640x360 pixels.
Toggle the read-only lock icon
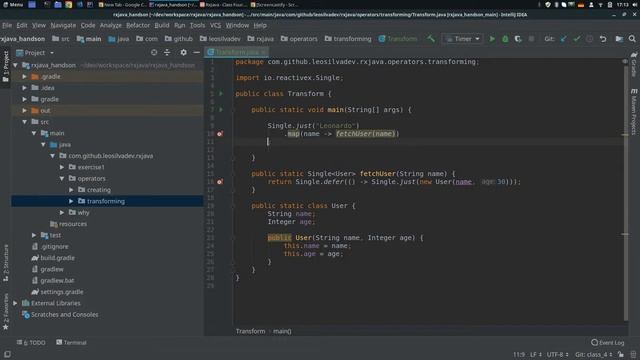coord(621,354)
